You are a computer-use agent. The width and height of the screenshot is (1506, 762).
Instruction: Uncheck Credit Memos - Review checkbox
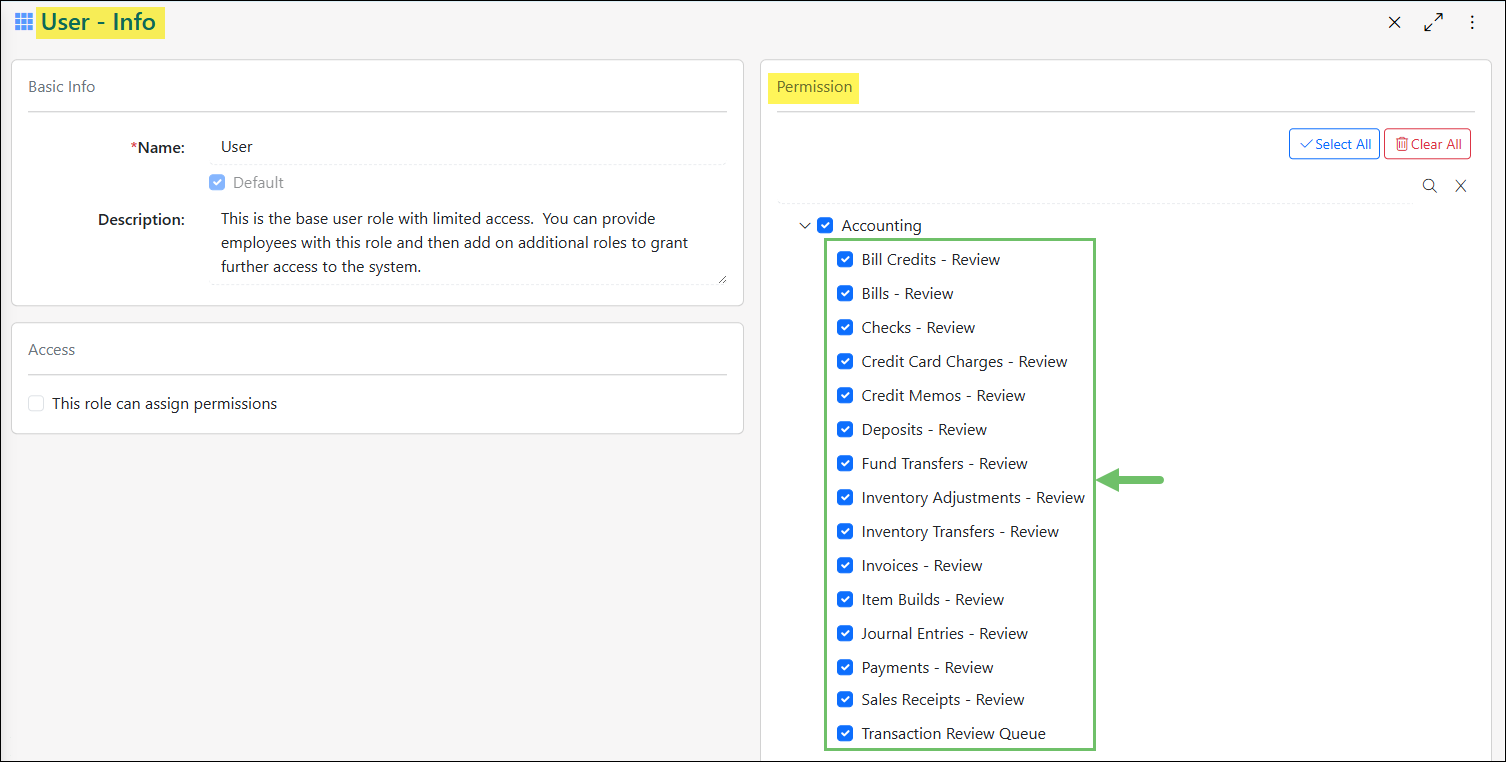click(845, 396)
